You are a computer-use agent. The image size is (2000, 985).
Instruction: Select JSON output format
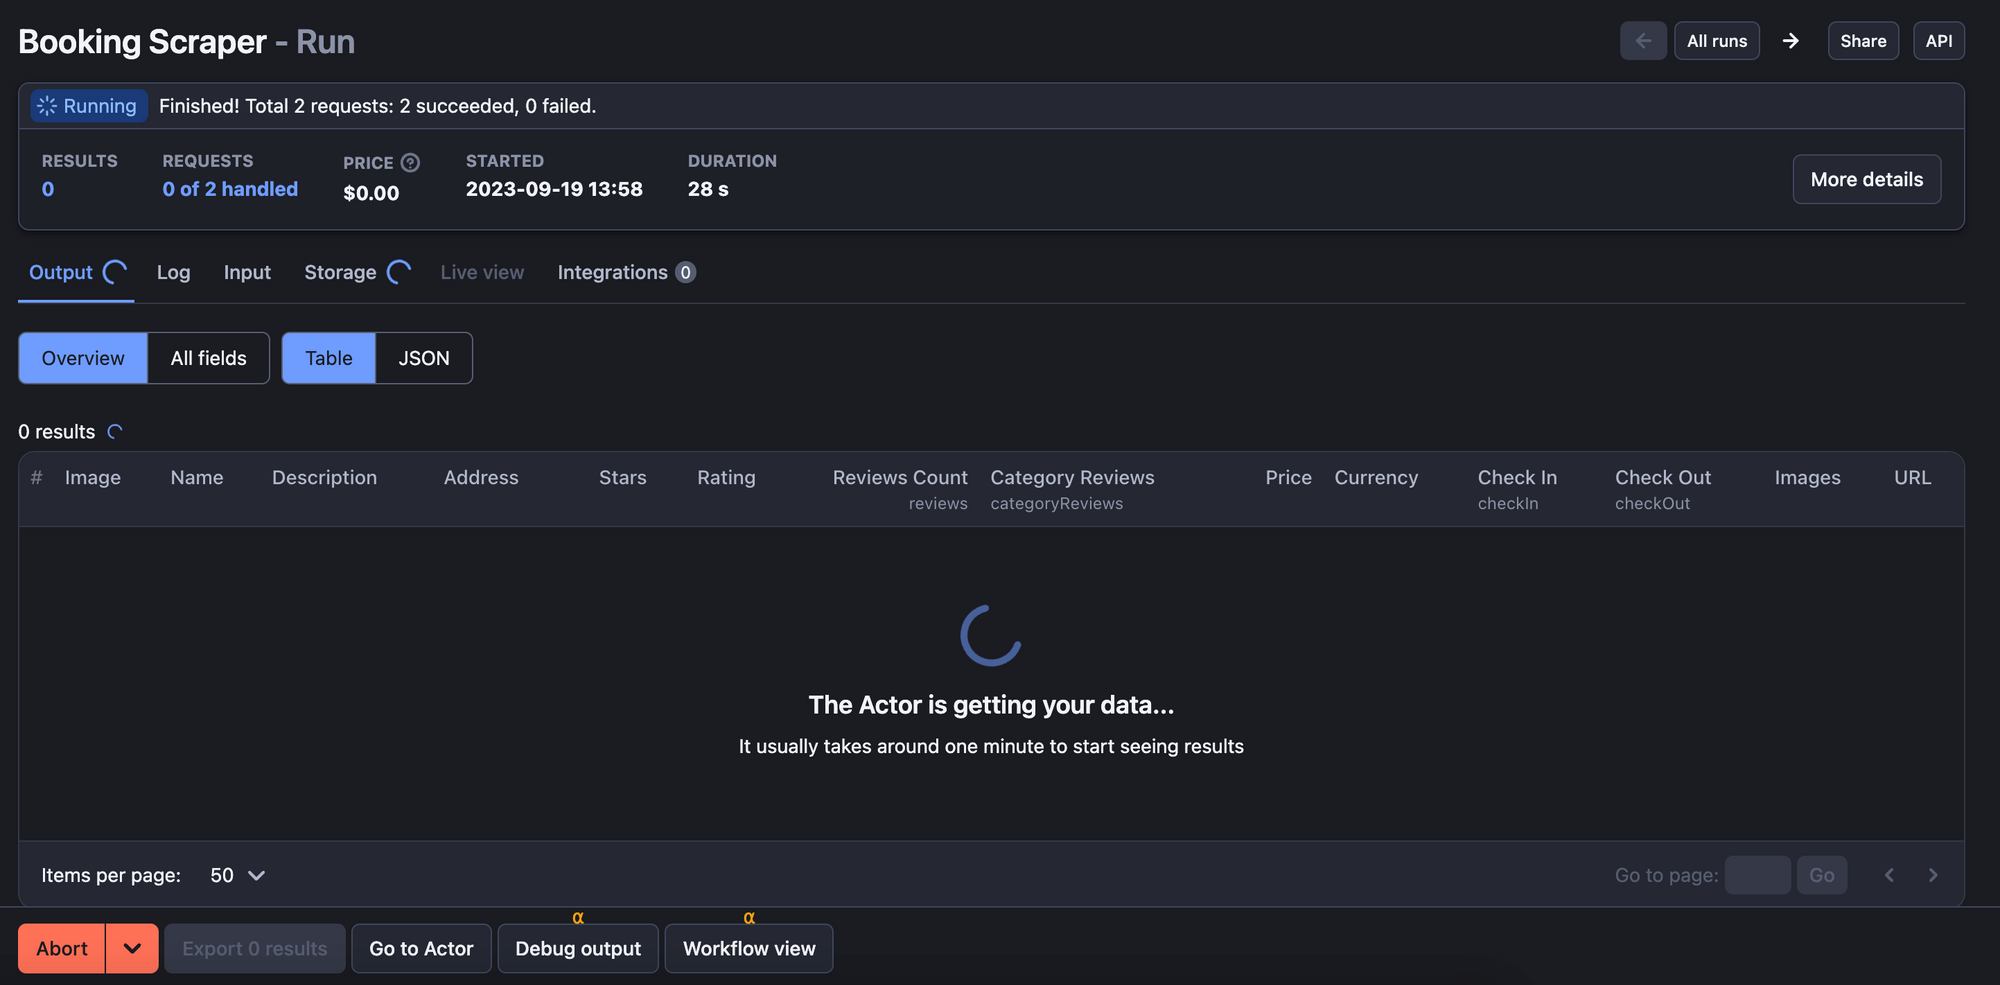[424, 358]
